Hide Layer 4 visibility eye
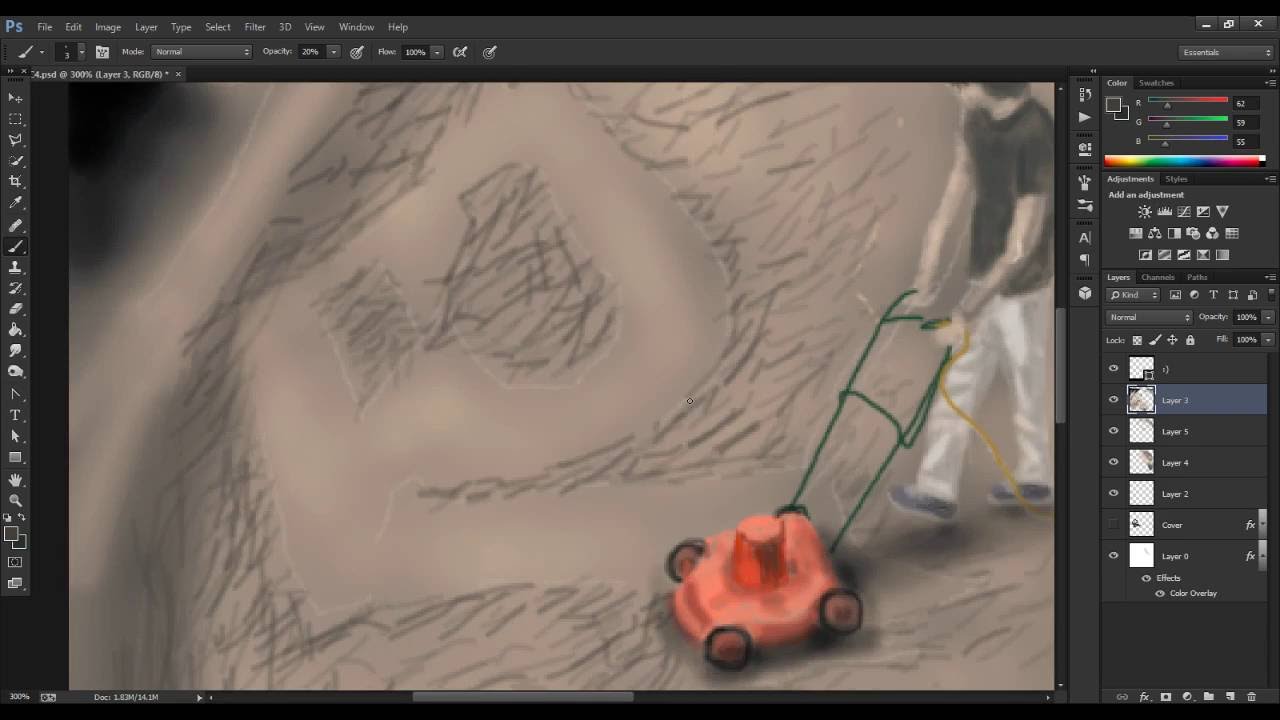 tap(1114, 462)
